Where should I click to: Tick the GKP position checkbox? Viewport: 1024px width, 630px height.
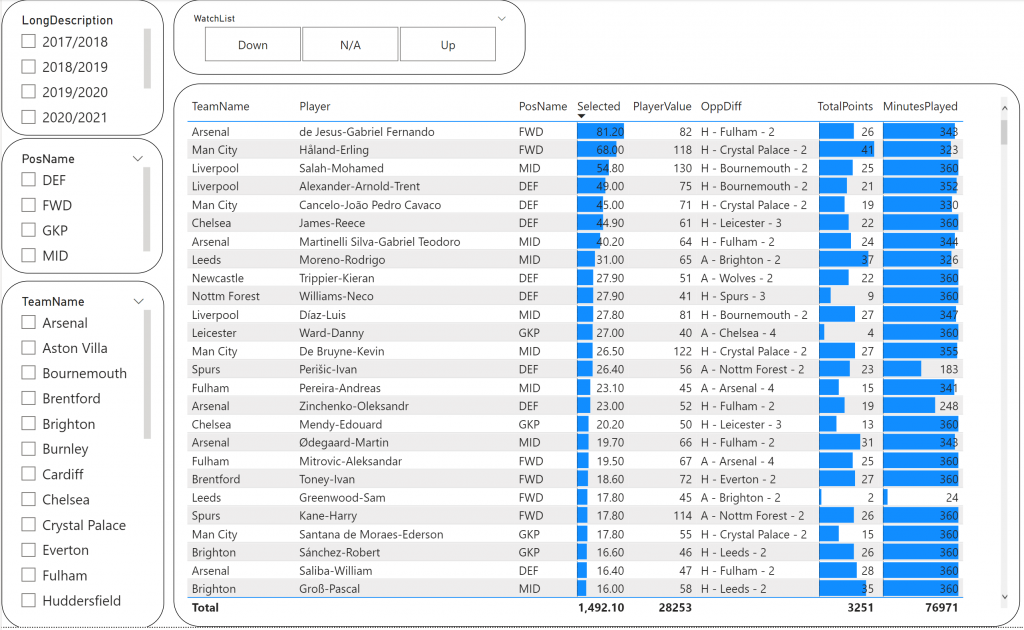pyautogui.click(x=28, y=230)
